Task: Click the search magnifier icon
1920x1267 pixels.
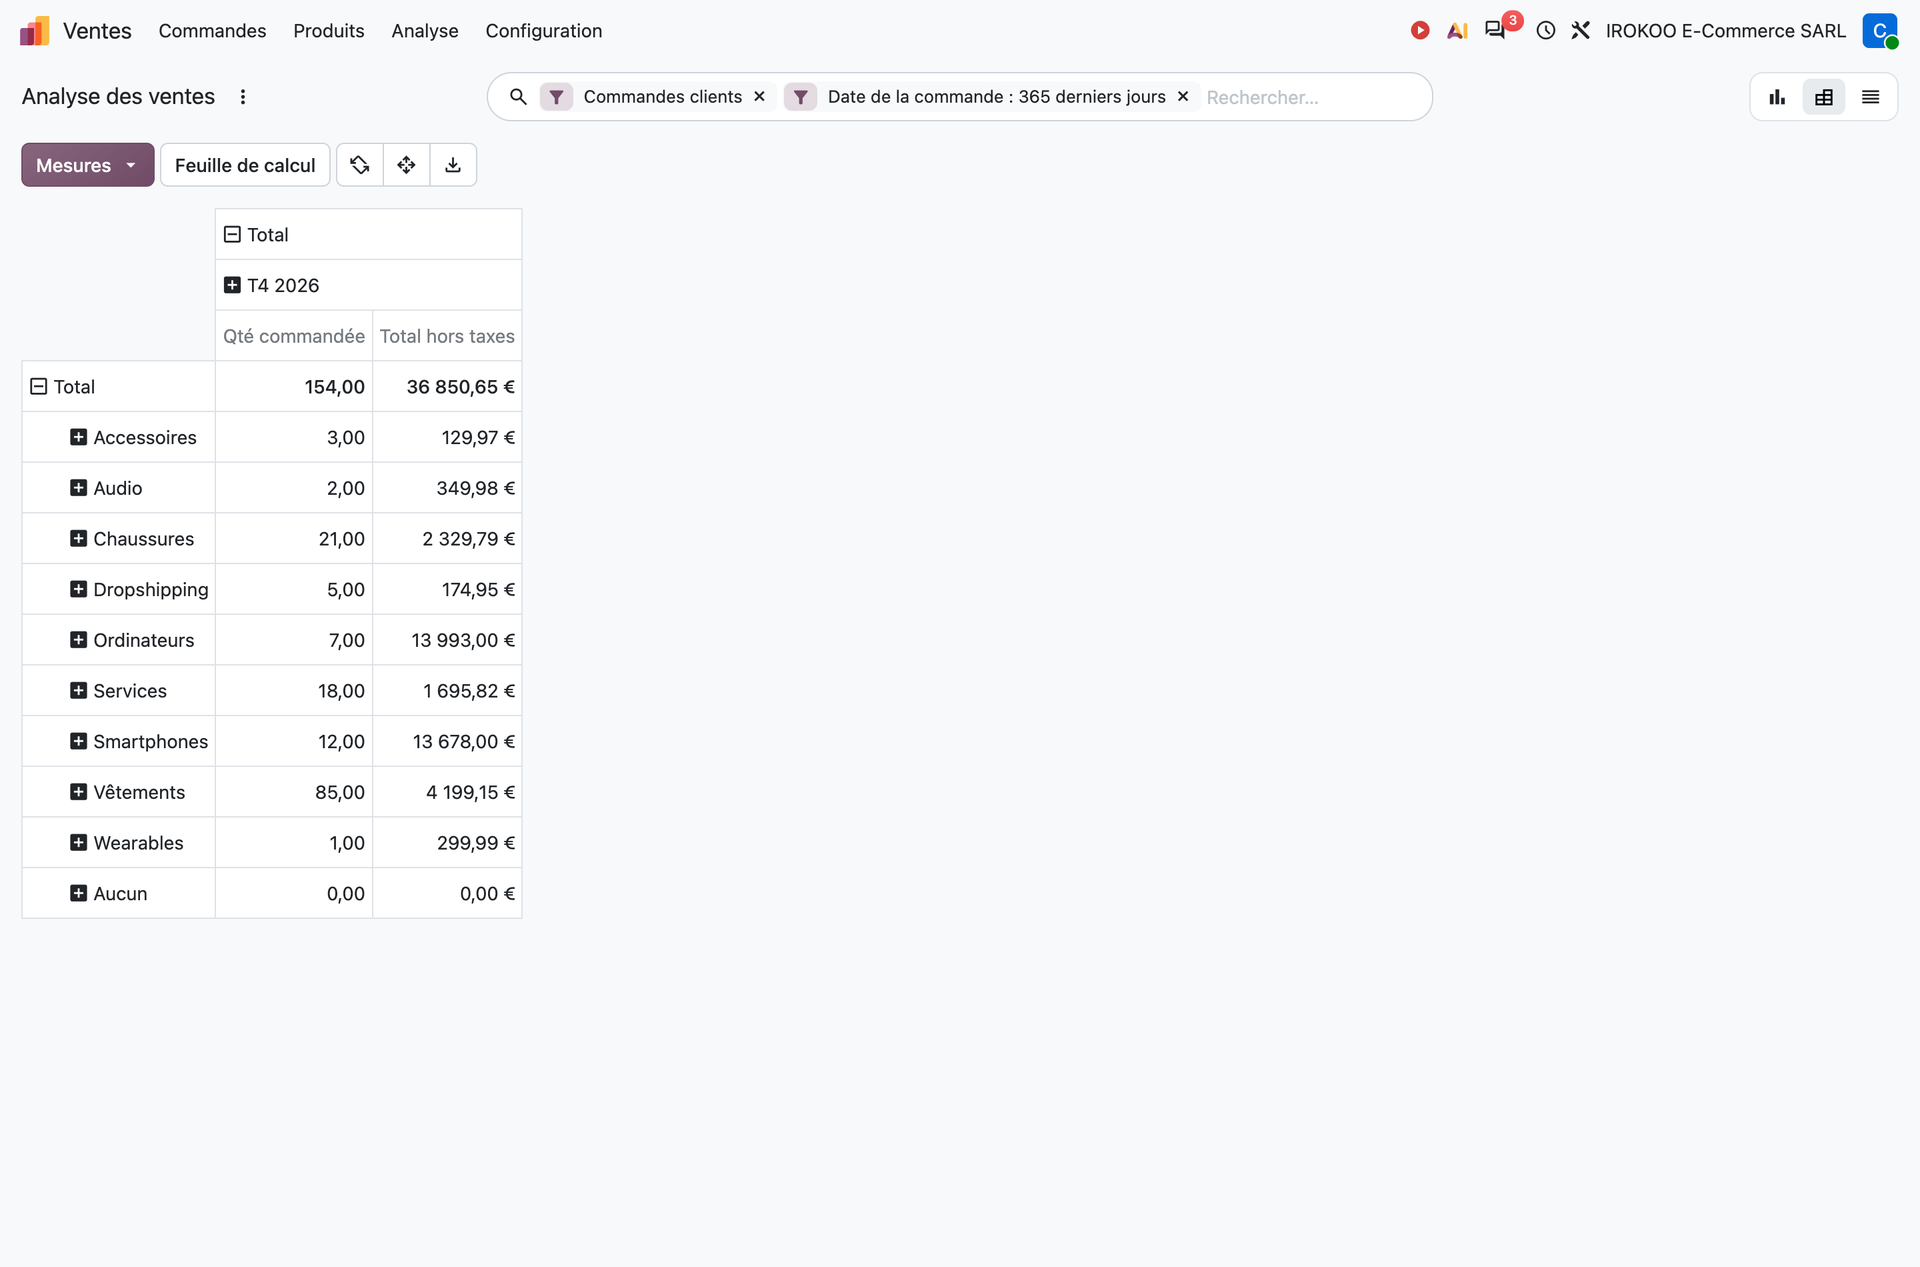Action: click(518, 97)
